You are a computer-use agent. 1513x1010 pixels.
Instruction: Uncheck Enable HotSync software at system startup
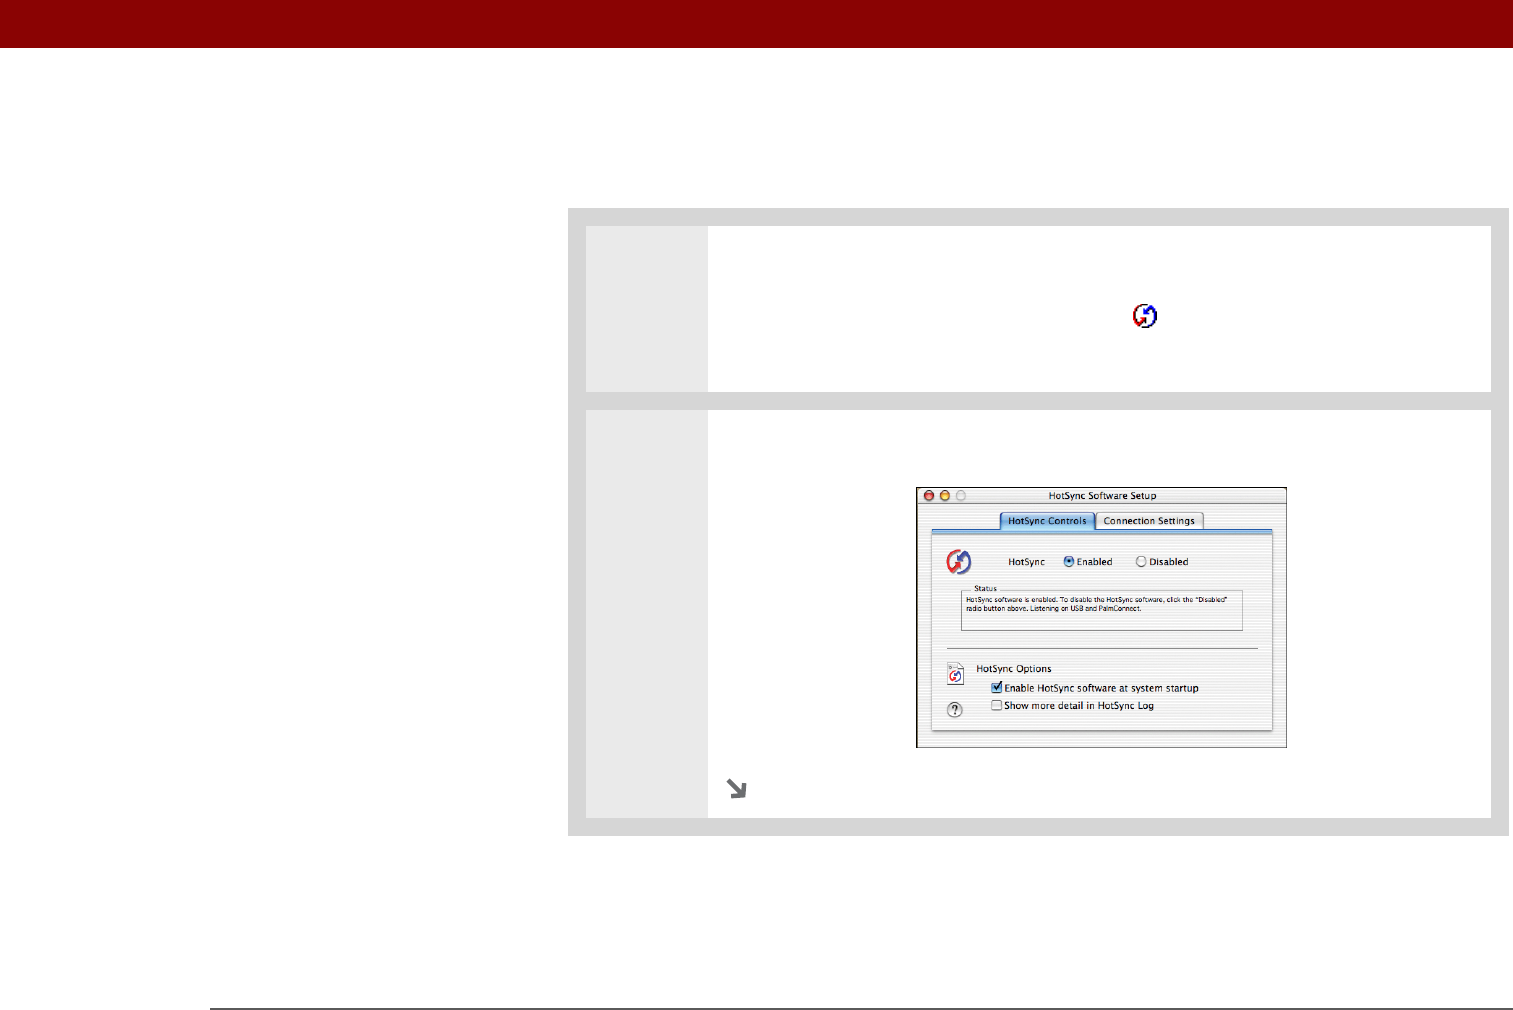pyautogui.click(x=997, y=688)
